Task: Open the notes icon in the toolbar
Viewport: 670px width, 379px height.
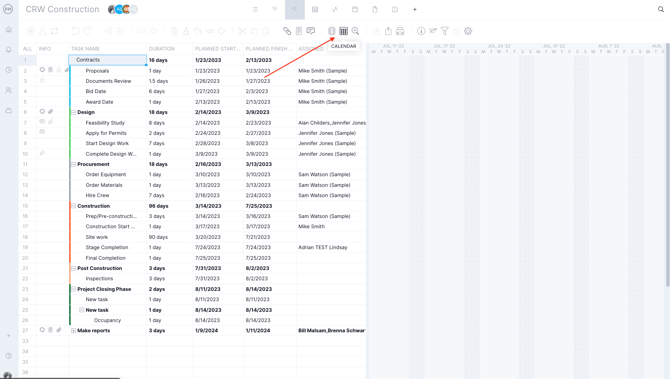Action: 299,31
